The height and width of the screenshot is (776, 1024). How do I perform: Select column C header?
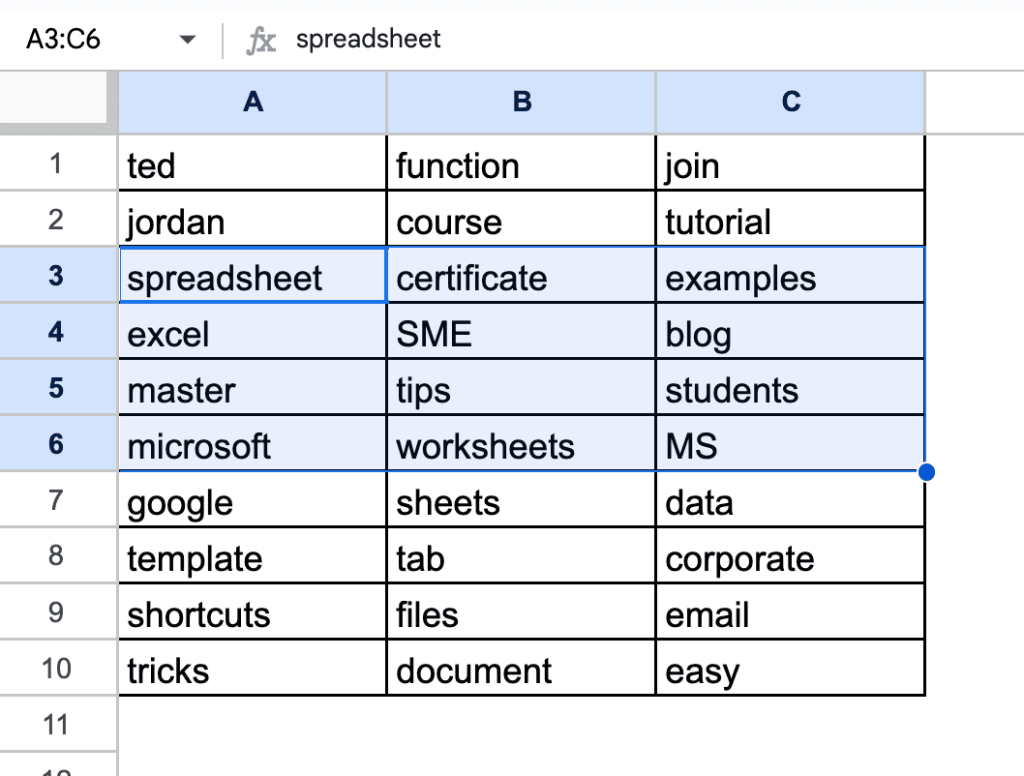790,101
